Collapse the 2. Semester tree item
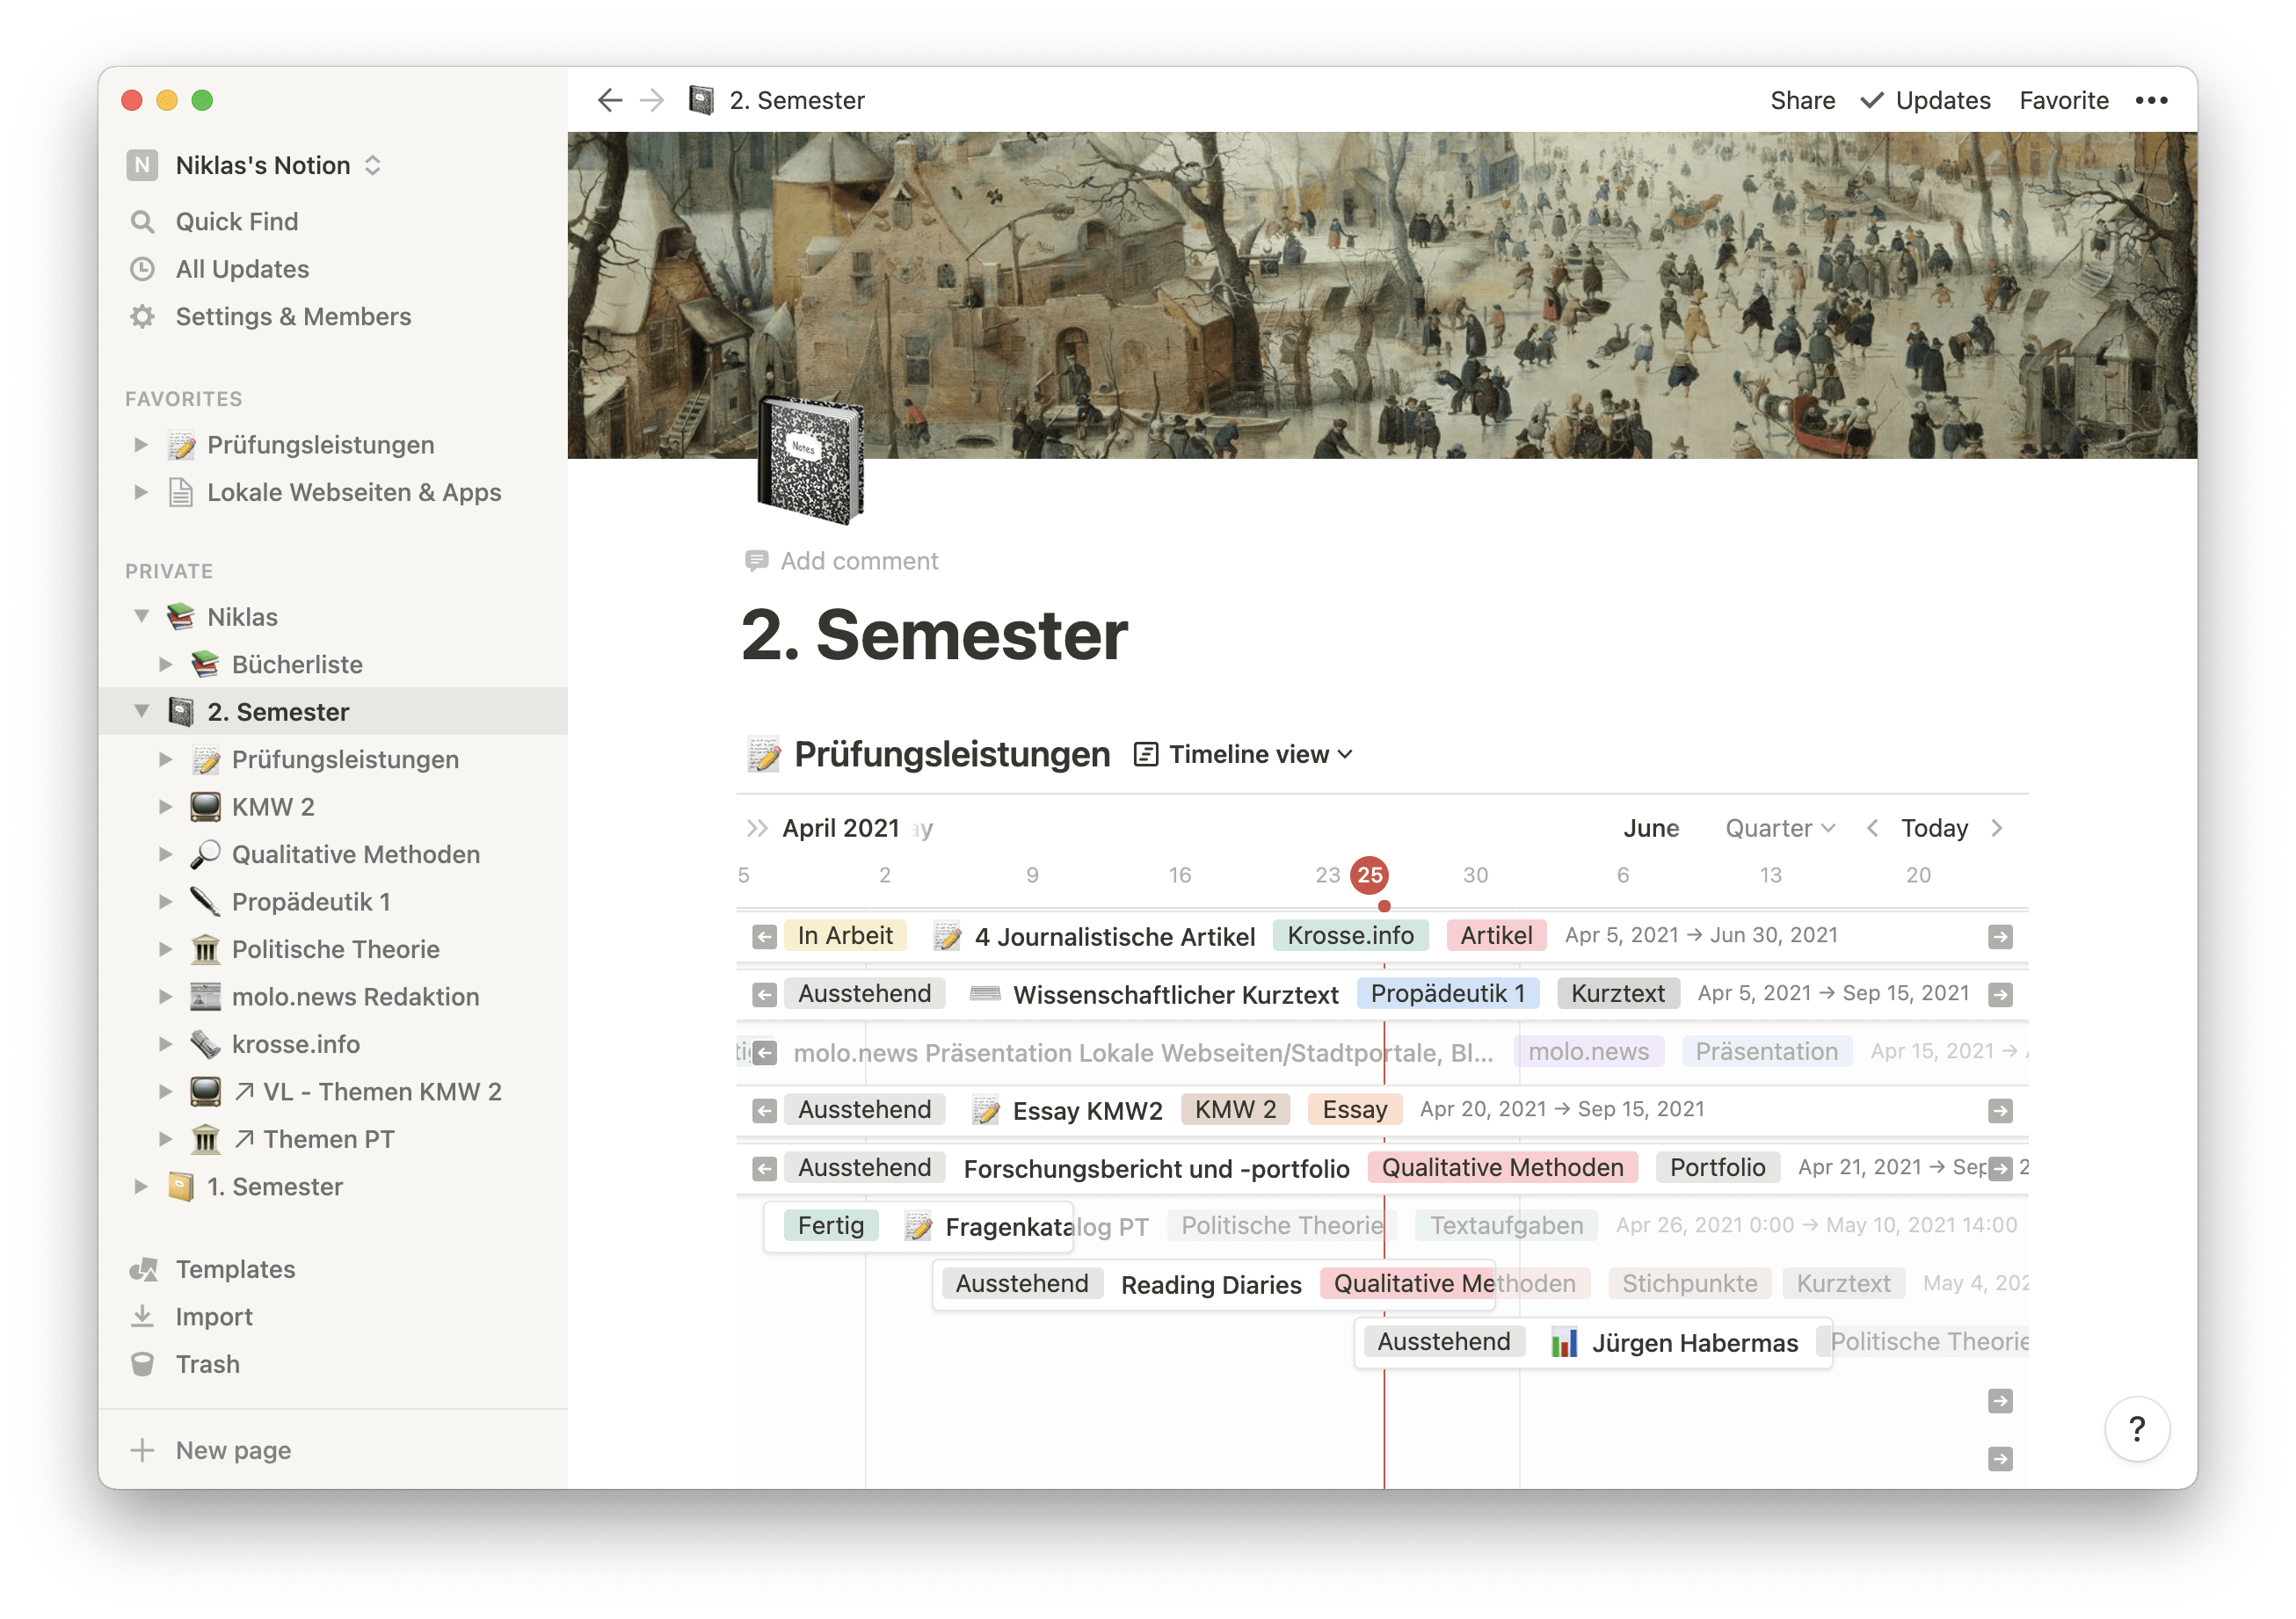The height and width of the screenshot is (1619, 2296). [x=142, y=712]
